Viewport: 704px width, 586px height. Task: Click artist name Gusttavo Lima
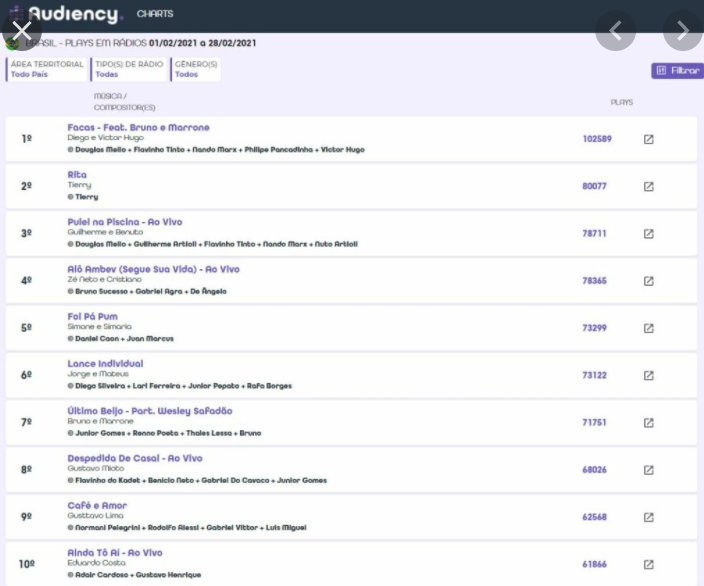pos(95,516)
